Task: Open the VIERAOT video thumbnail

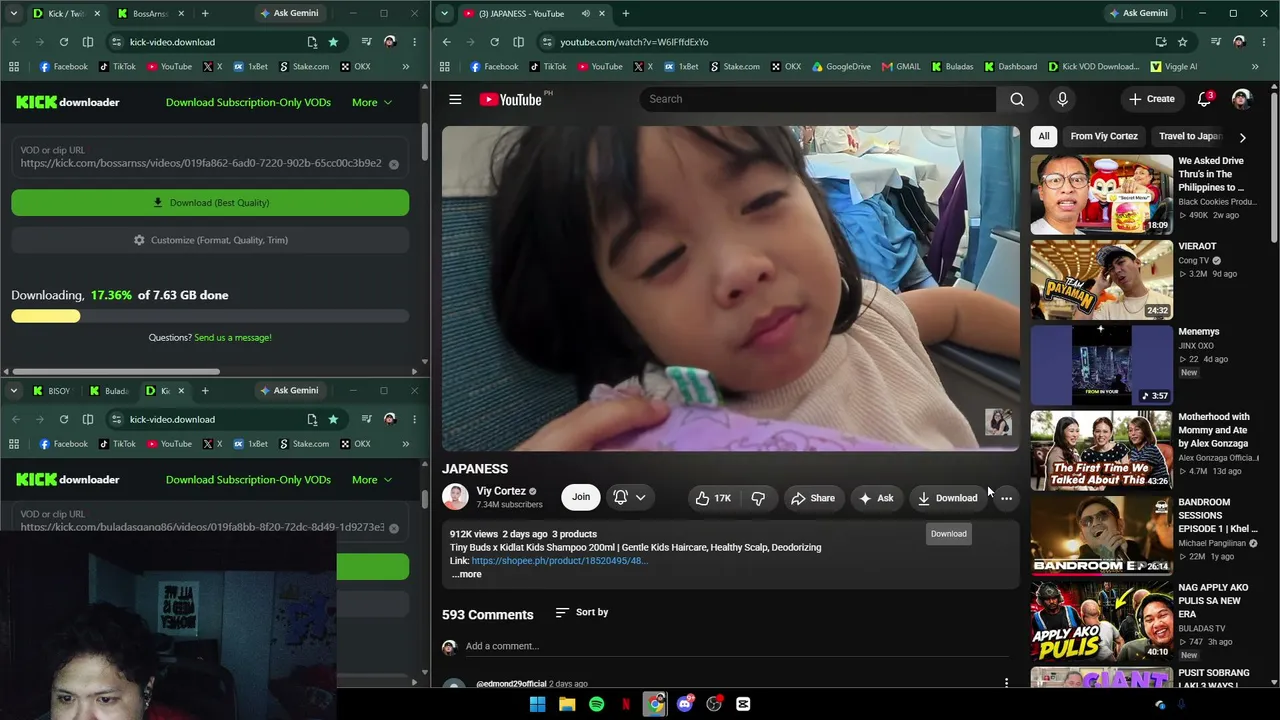Action: 1102,279
